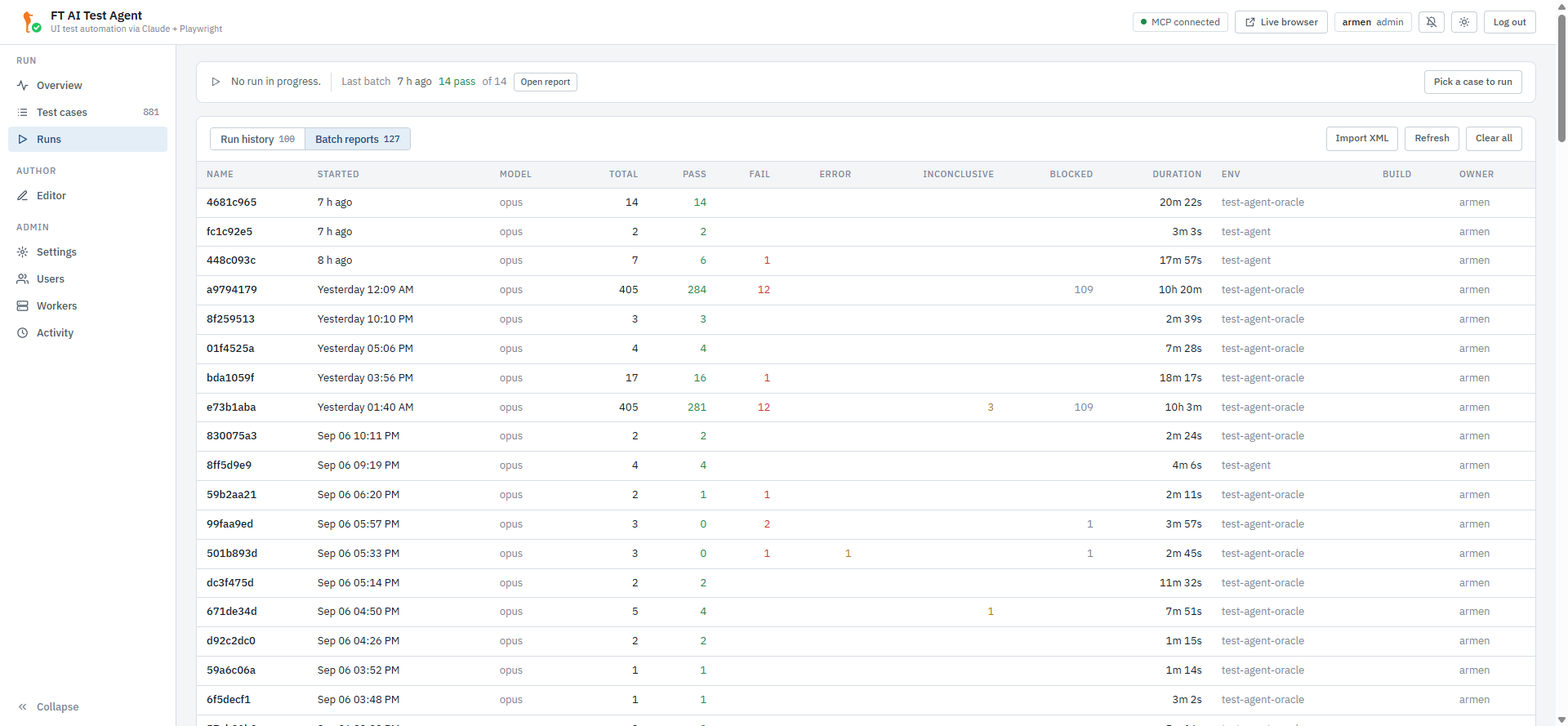Click the Pass column header
The height and width of the screenshot is (726, 1568).
point(694,174)
